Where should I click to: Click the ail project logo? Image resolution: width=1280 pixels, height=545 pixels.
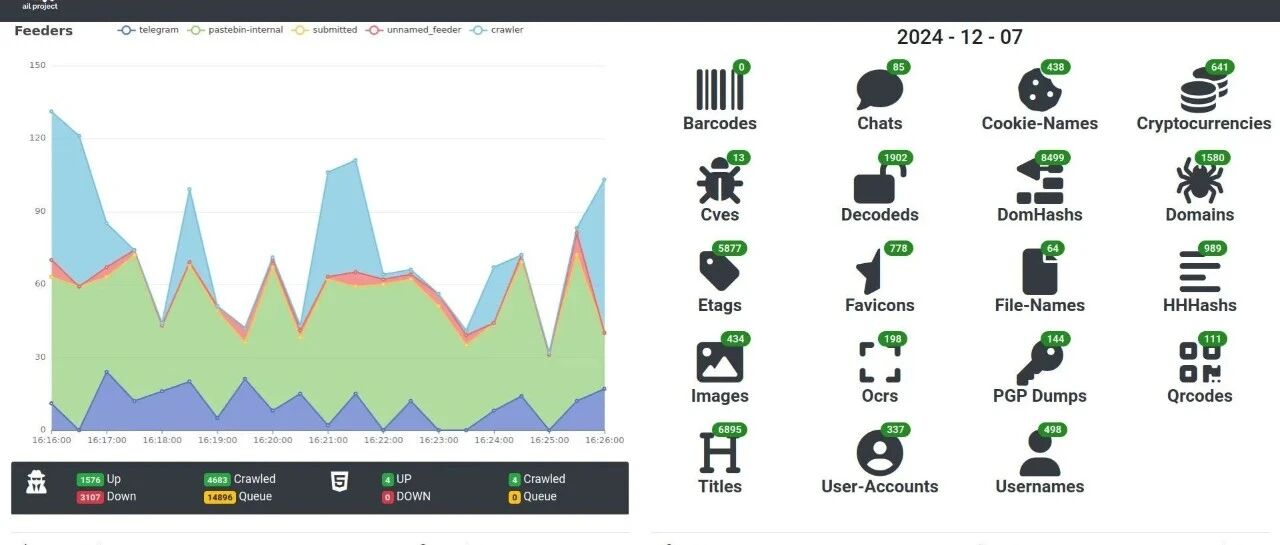click(40, 6)
